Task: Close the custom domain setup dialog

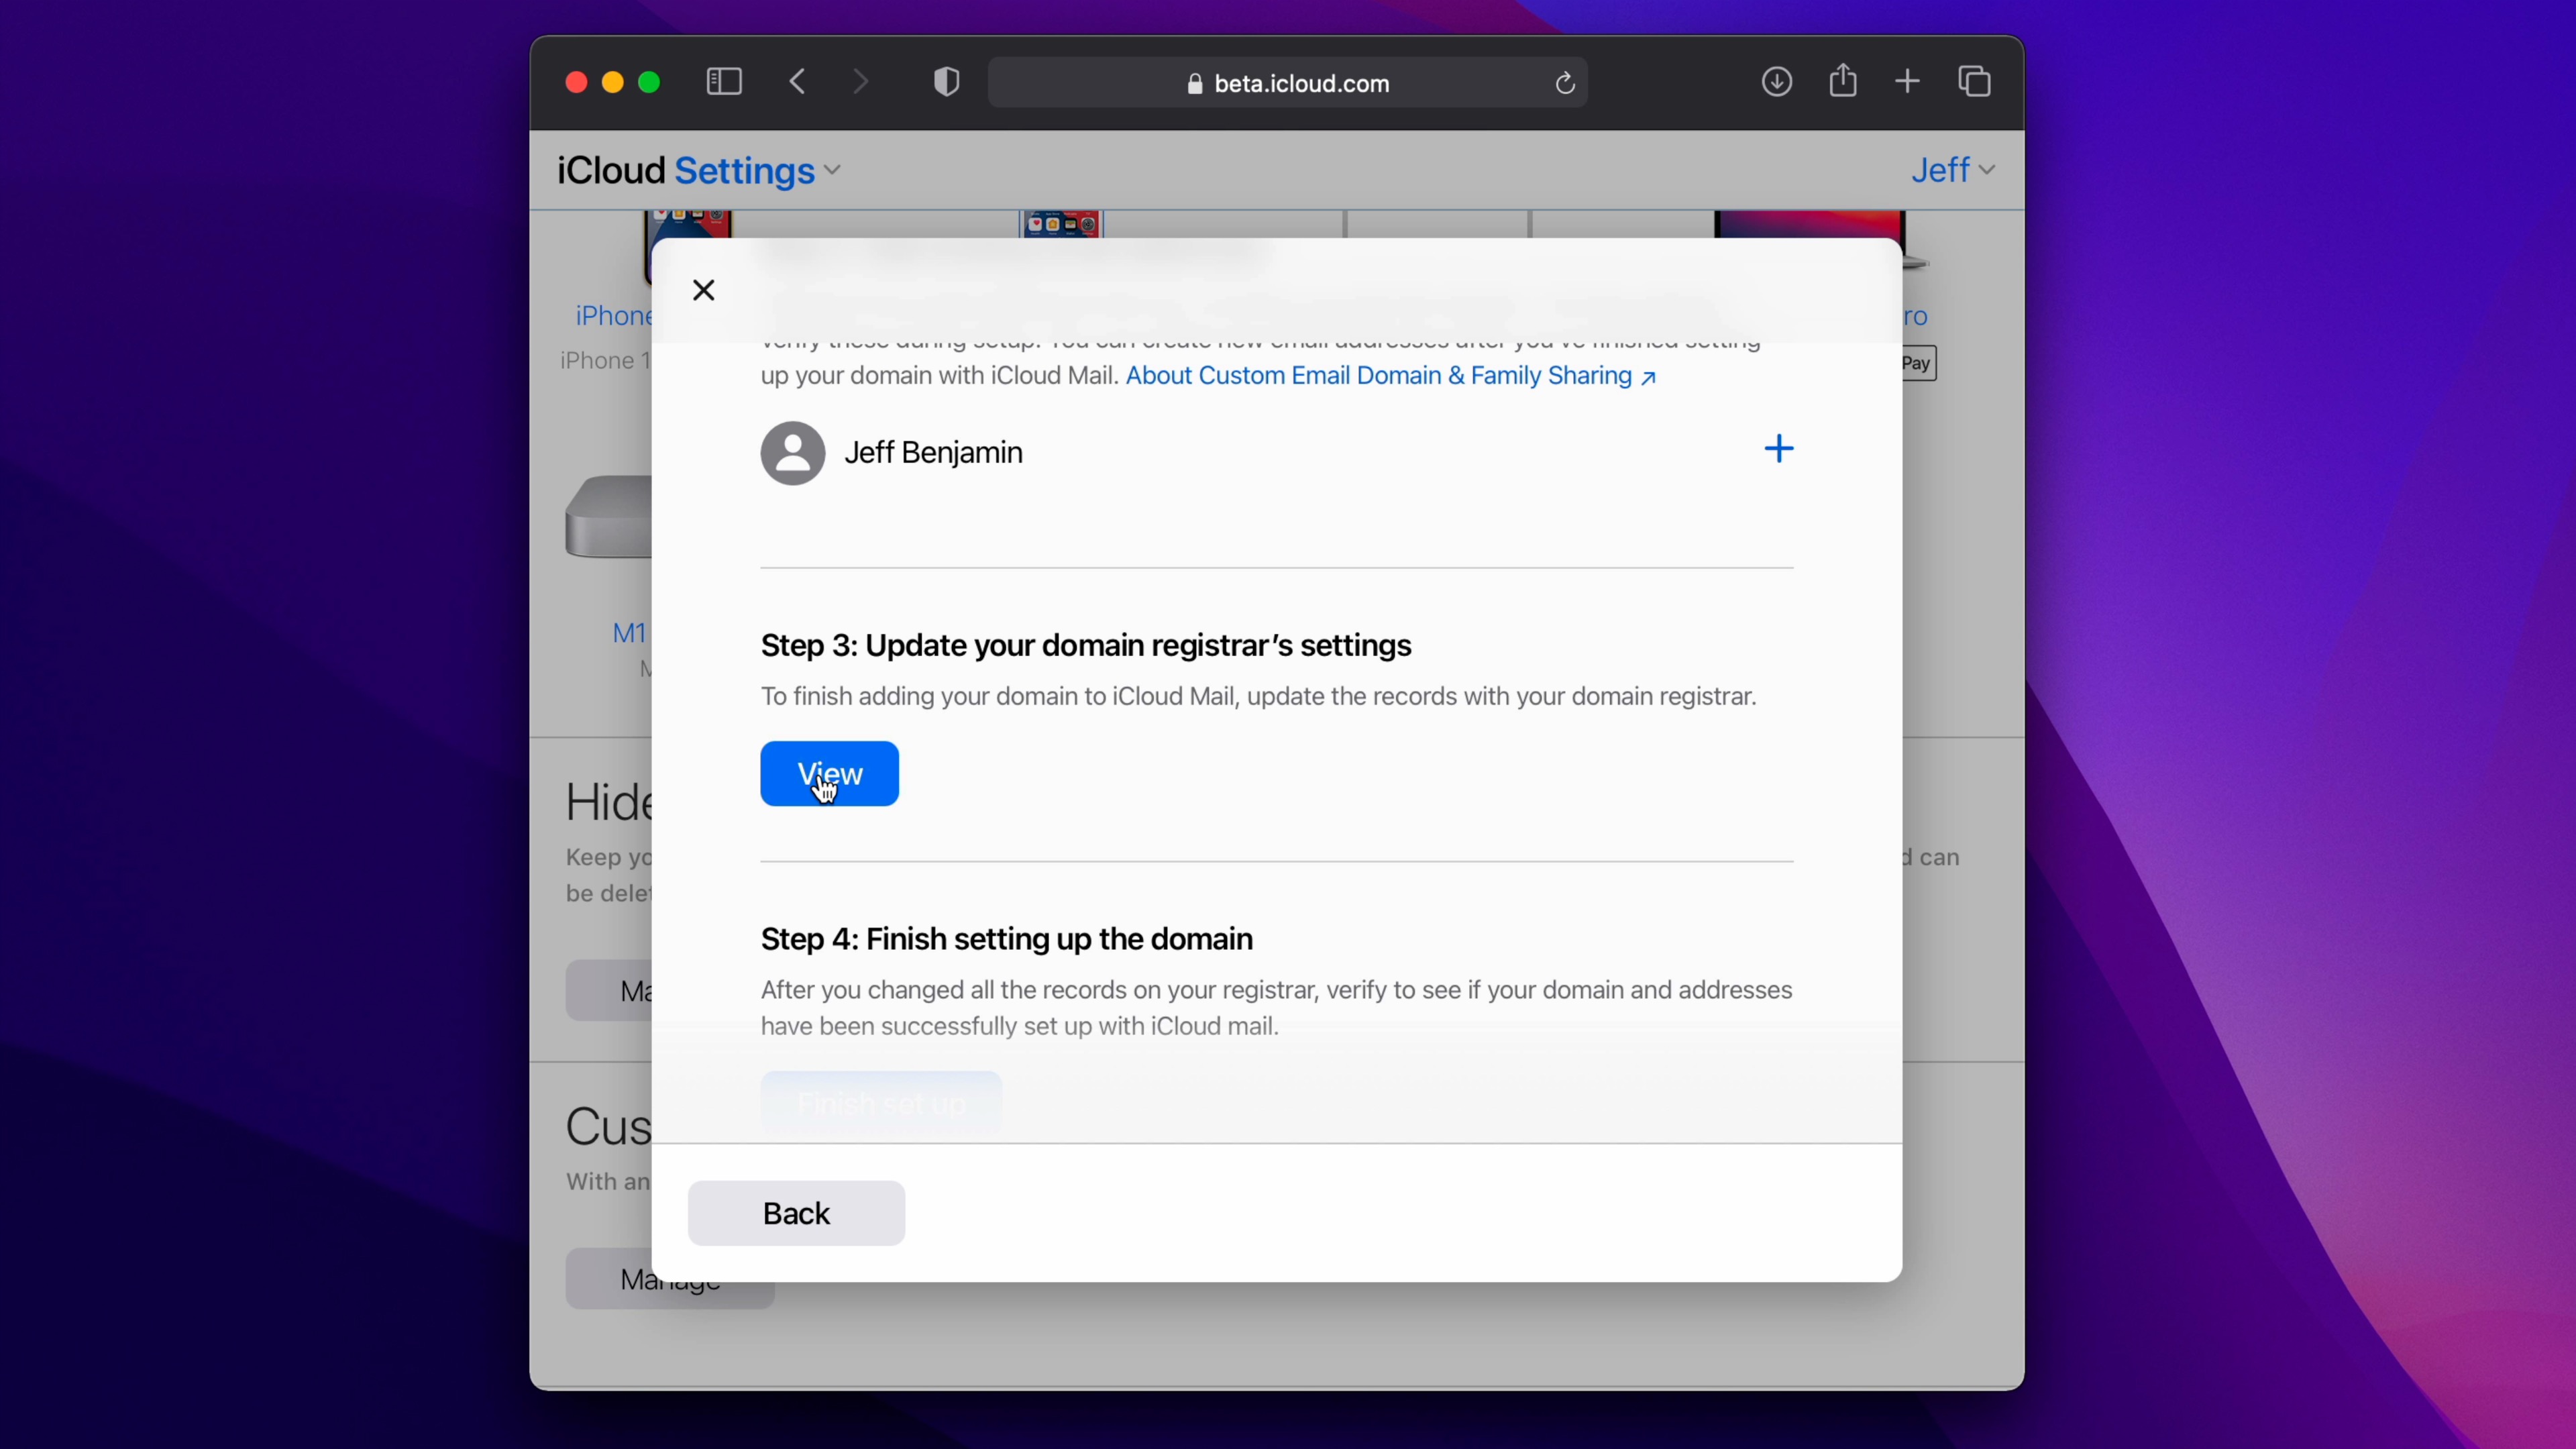Action: pyautogui.click(x=704, y=289)
